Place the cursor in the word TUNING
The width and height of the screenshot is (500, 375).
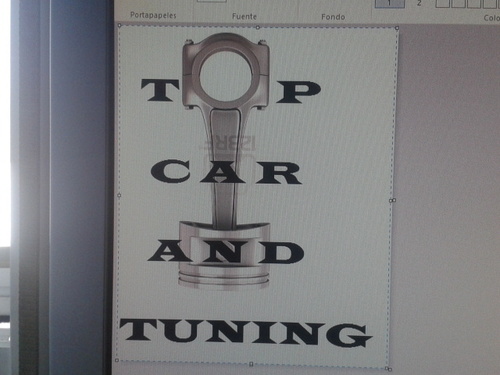[x=246, y=332]
